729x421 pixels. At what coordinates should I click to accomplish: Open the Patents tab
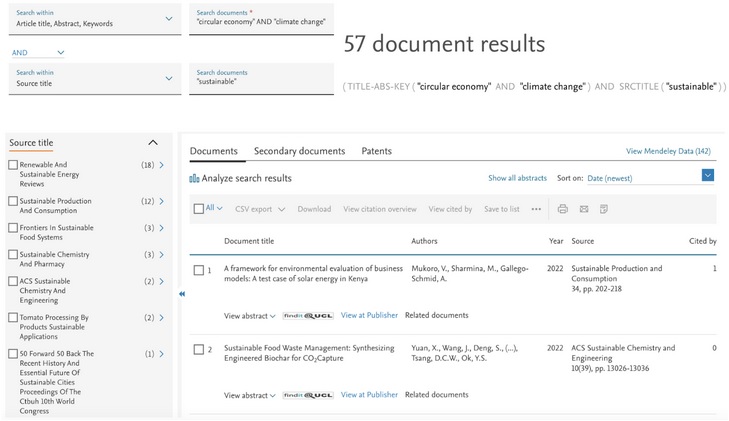(x=376, y=151)
